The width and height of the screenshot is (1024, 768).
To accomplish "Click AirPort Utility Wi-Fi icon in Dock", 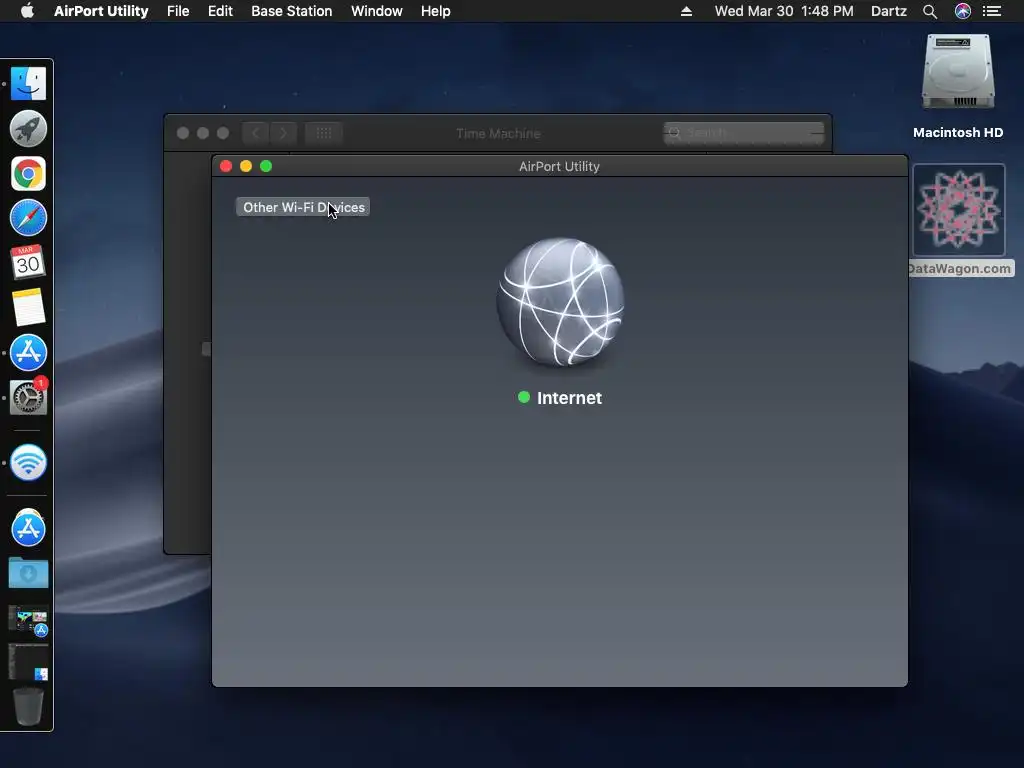I will [28, 462].
